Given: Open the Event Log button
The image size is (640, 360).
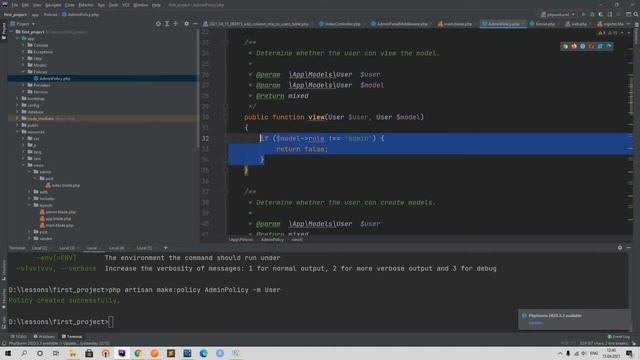Looking at the screenshot, I should [x=619, y=336].
